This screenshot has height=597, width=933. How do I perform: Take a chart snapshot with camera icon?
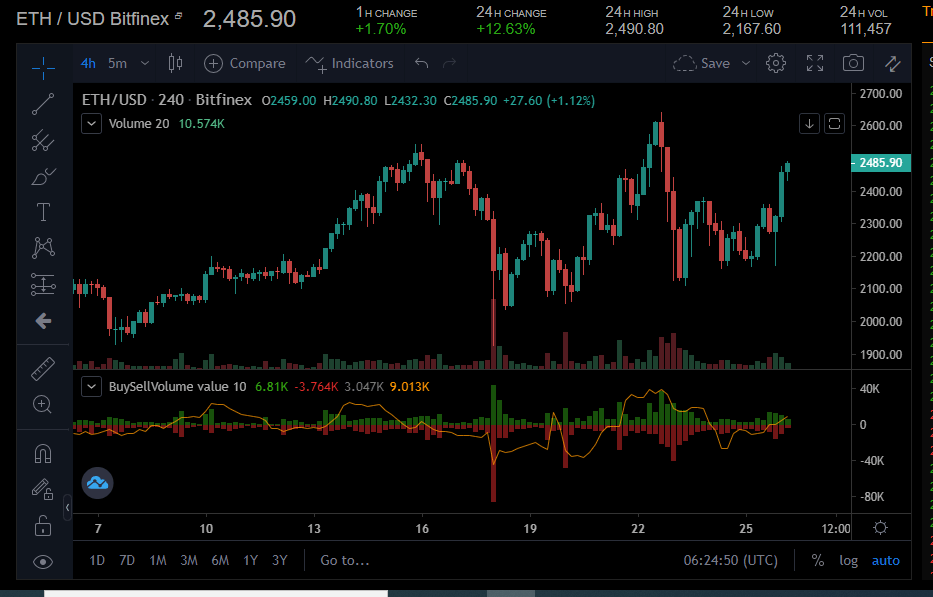[853, 63]
